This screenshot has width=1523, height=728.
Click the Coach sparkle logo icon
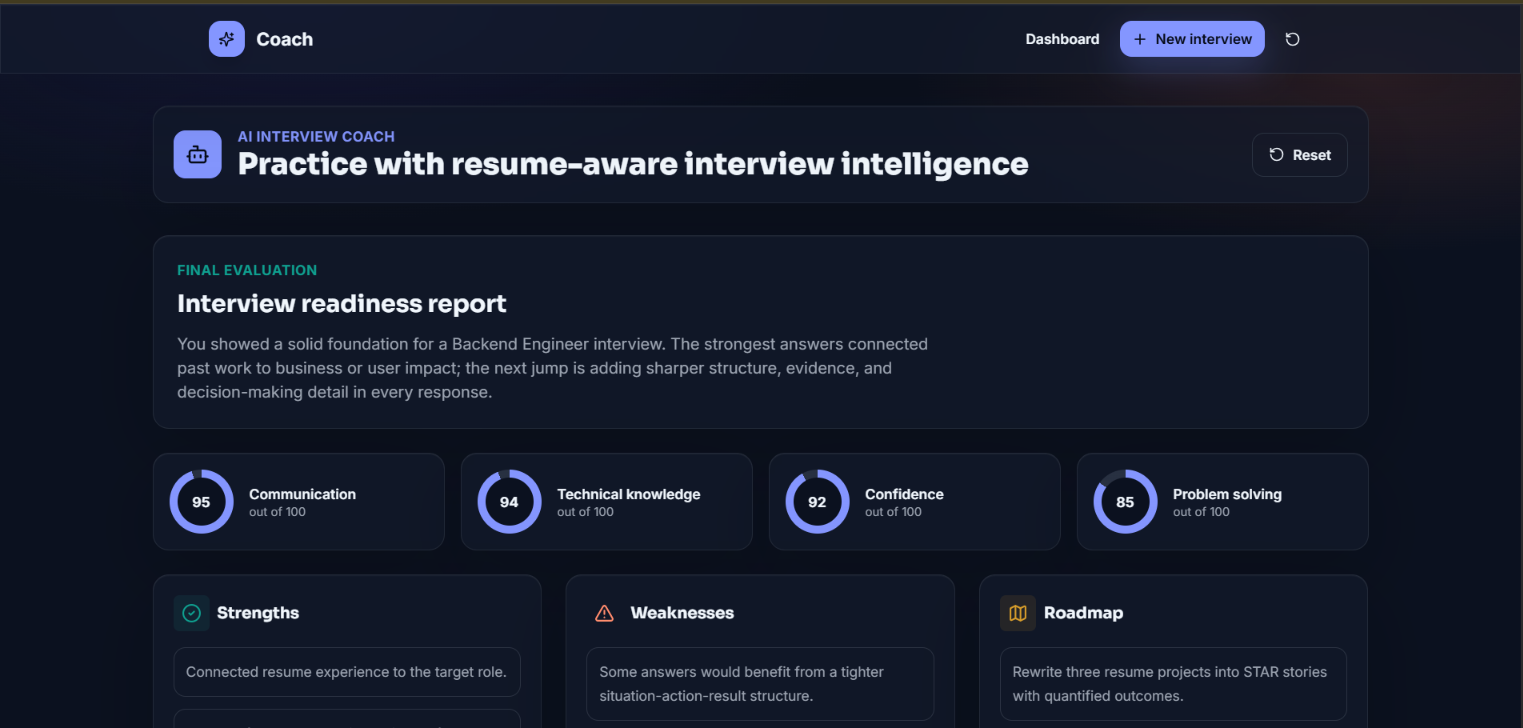coord(227,39)
